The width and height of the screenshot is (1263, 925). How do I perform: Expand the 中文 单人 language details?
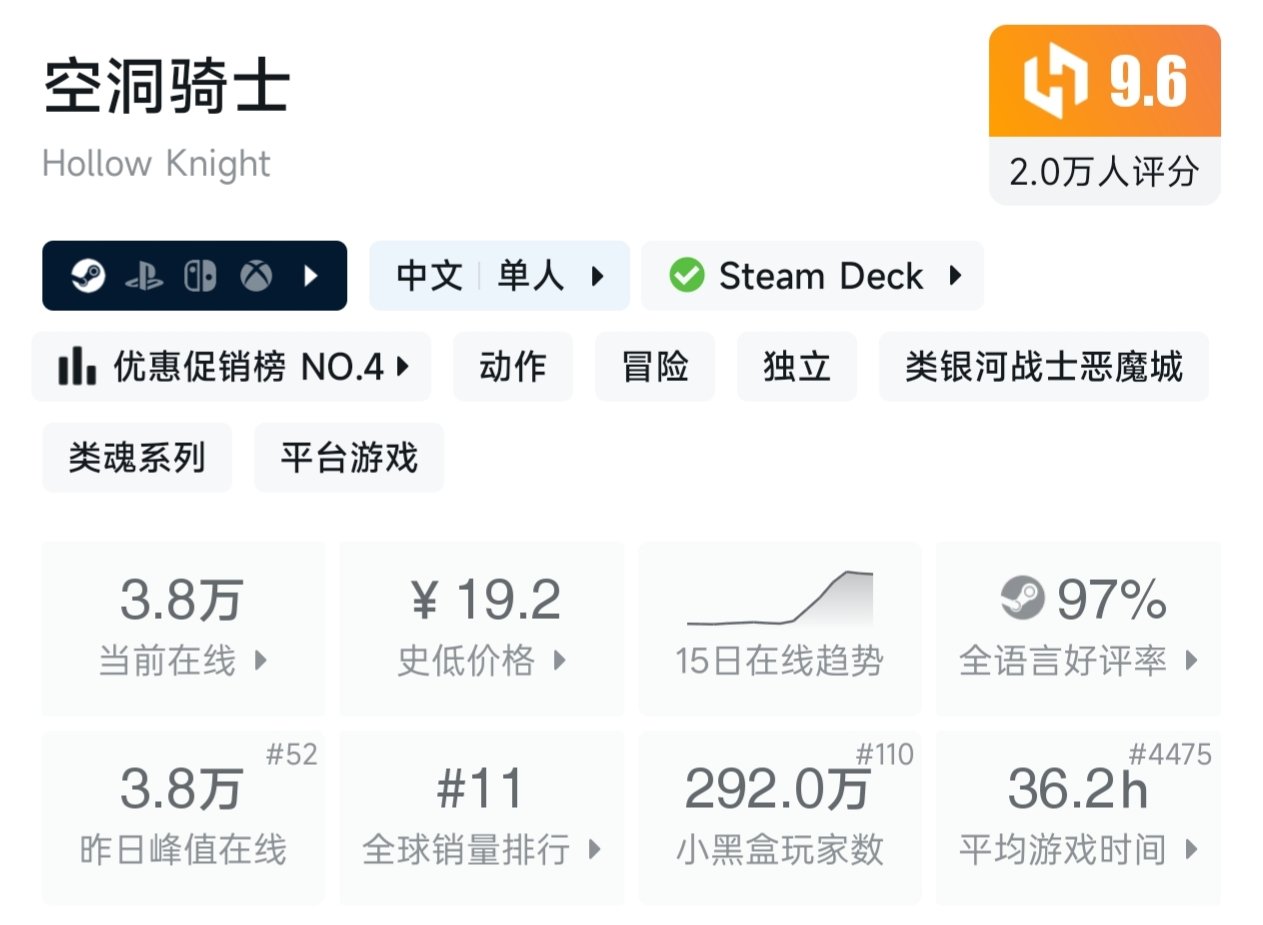click(x=500, y=276)
